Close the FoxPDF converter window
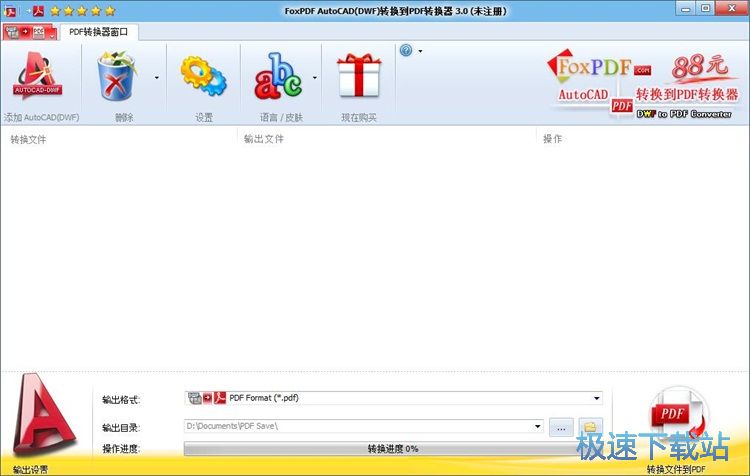 732,8
